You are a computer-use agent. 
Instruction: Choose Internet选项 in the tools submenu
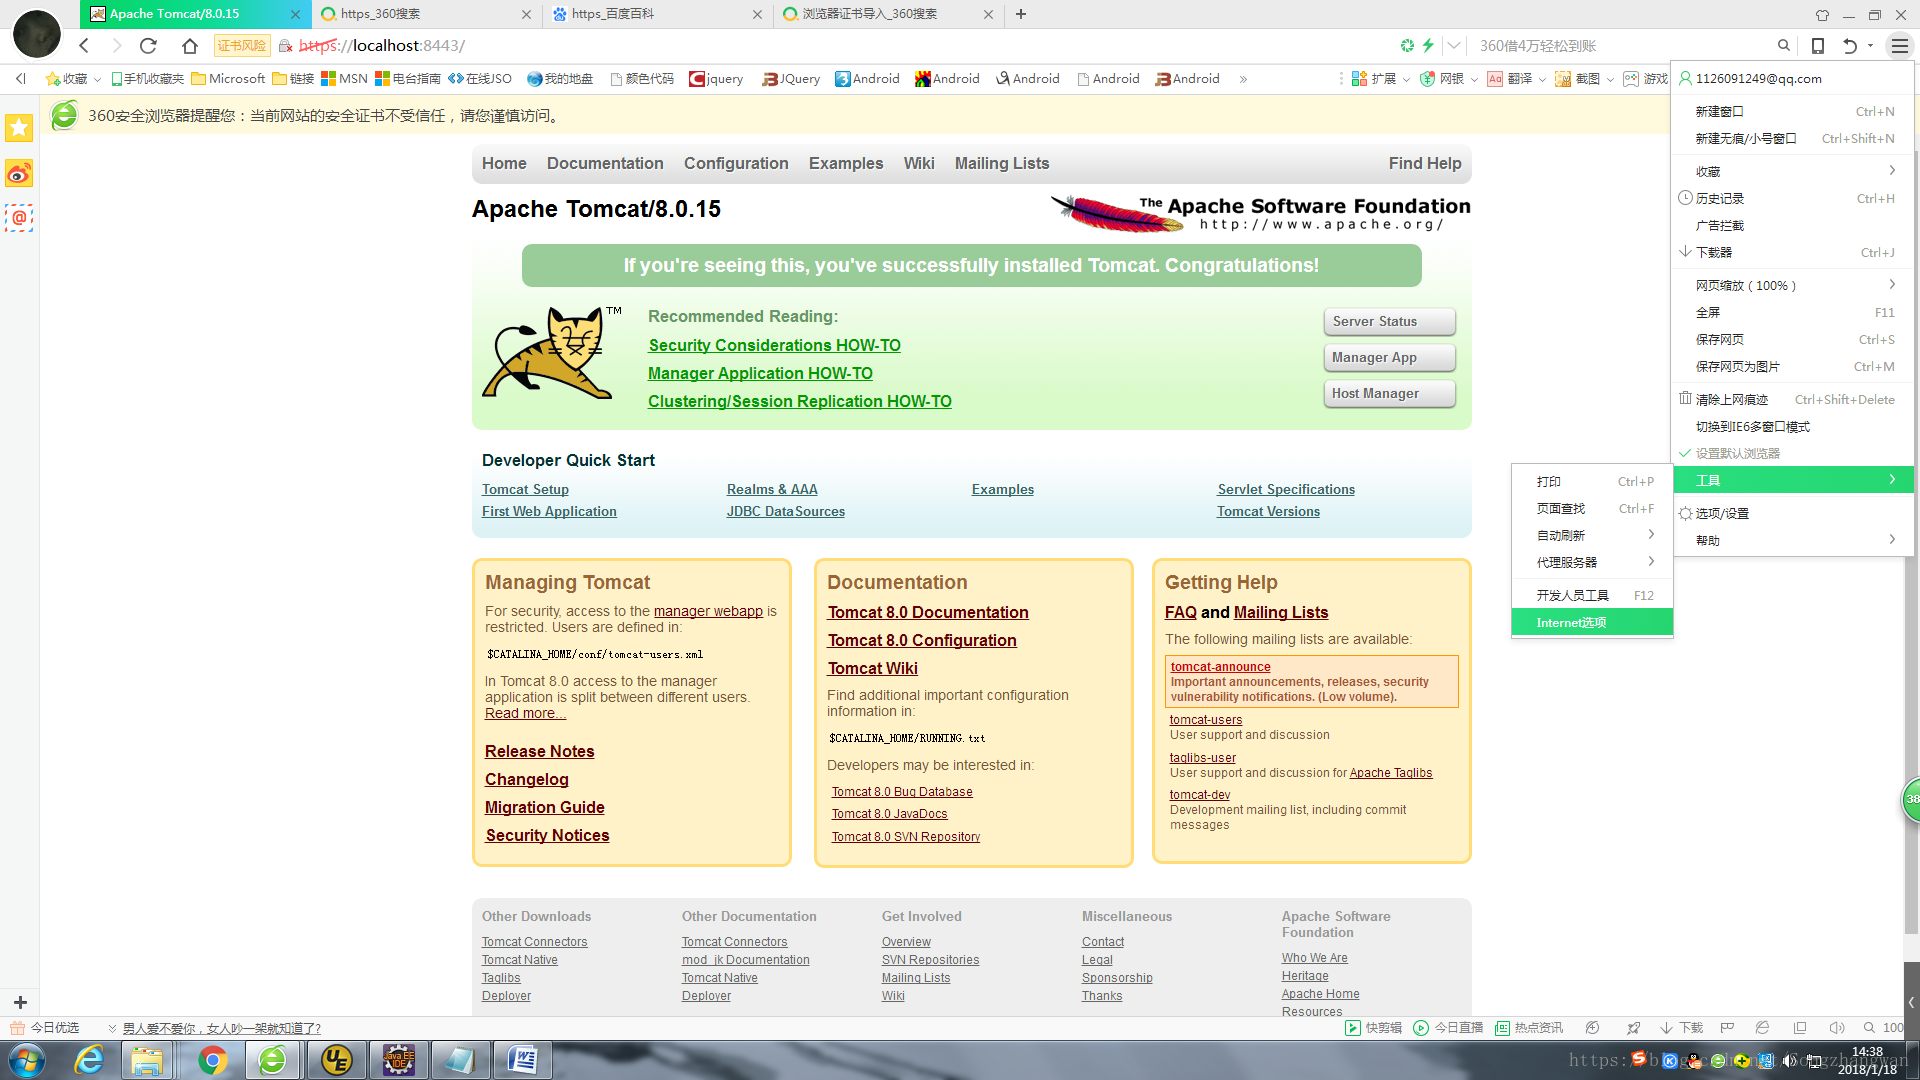1592,622
